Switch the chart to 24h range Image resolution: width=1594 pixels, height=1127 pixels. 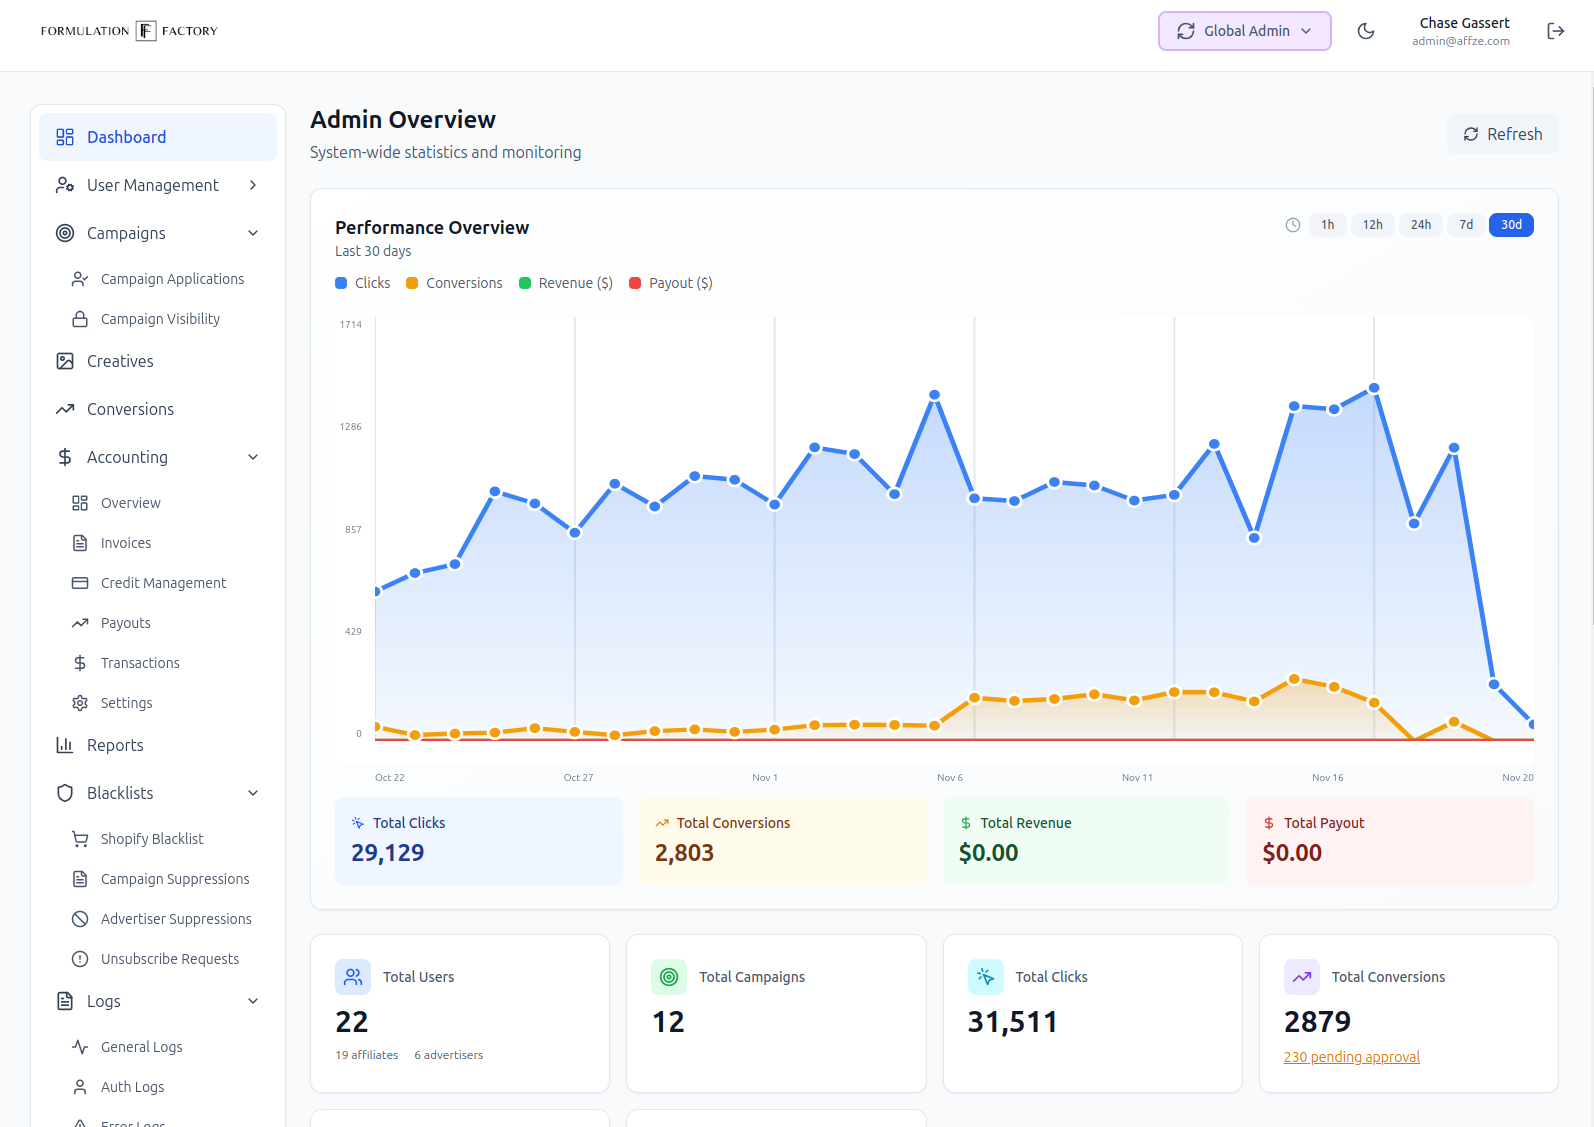tap(1420, 225)
